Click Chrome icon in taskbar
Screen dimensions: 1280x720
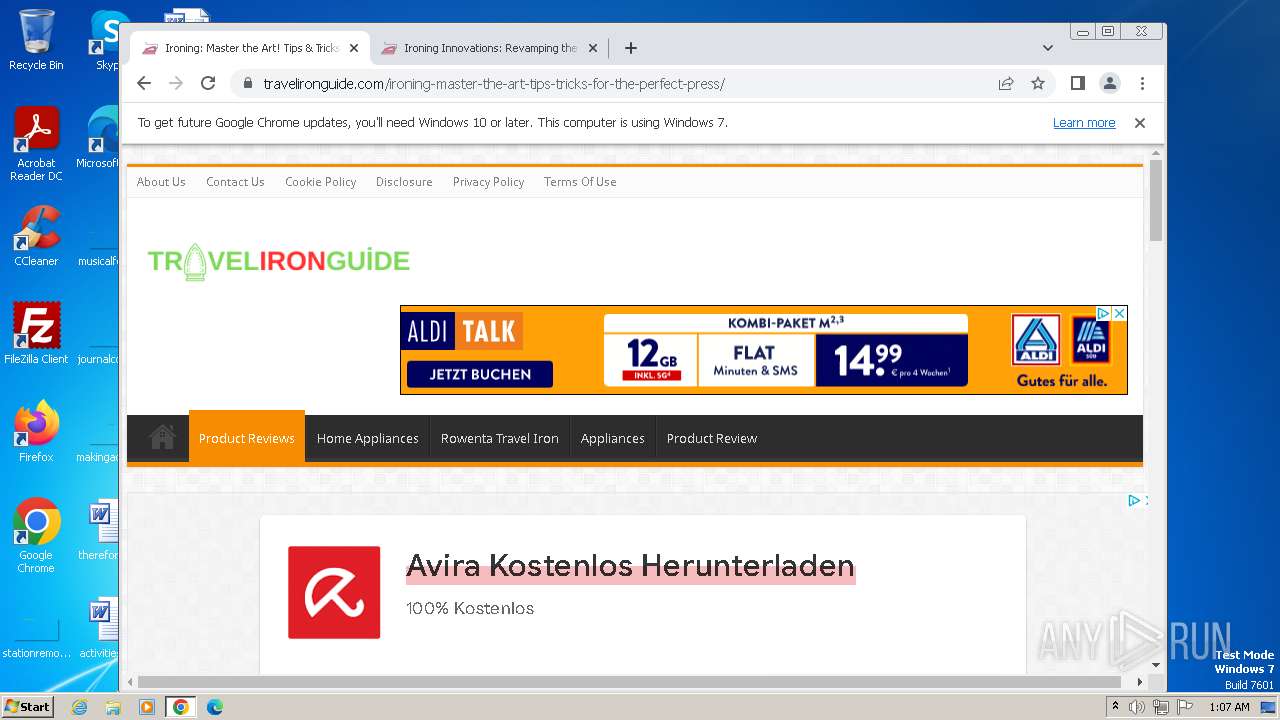(x=180, y=707)
